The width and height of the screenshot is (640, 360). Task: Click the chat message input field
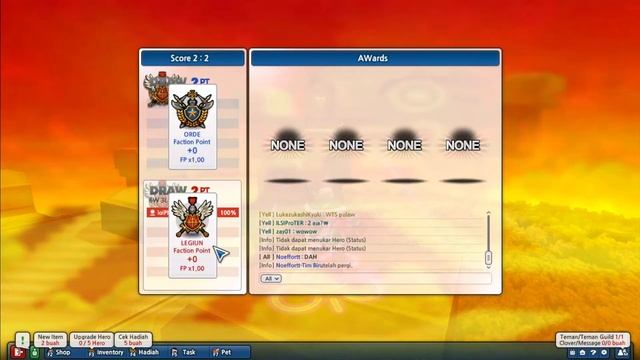(386, 278)
